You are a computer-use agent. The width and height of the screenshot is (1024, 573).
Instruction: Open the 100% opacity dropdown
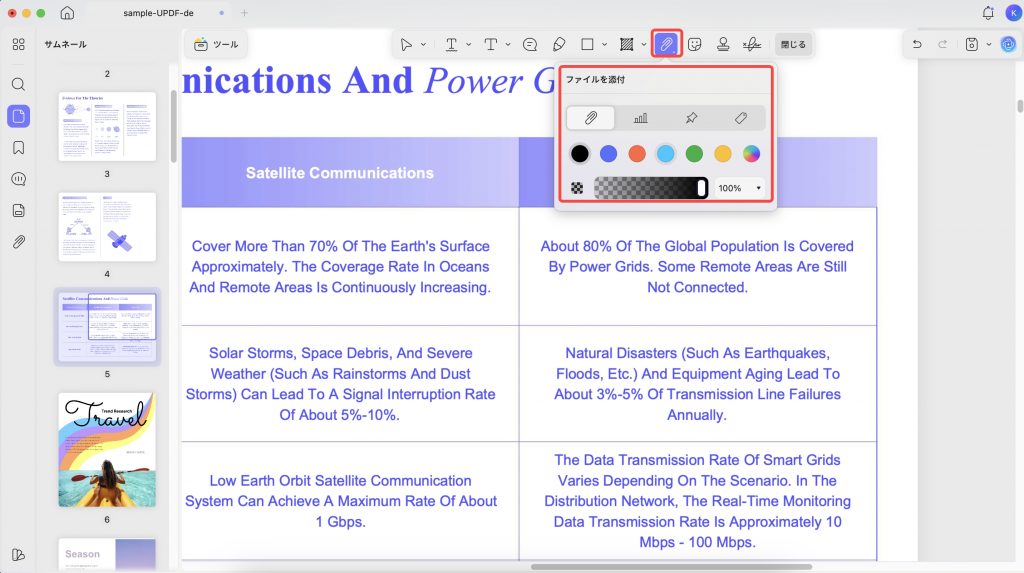(739, 188)
